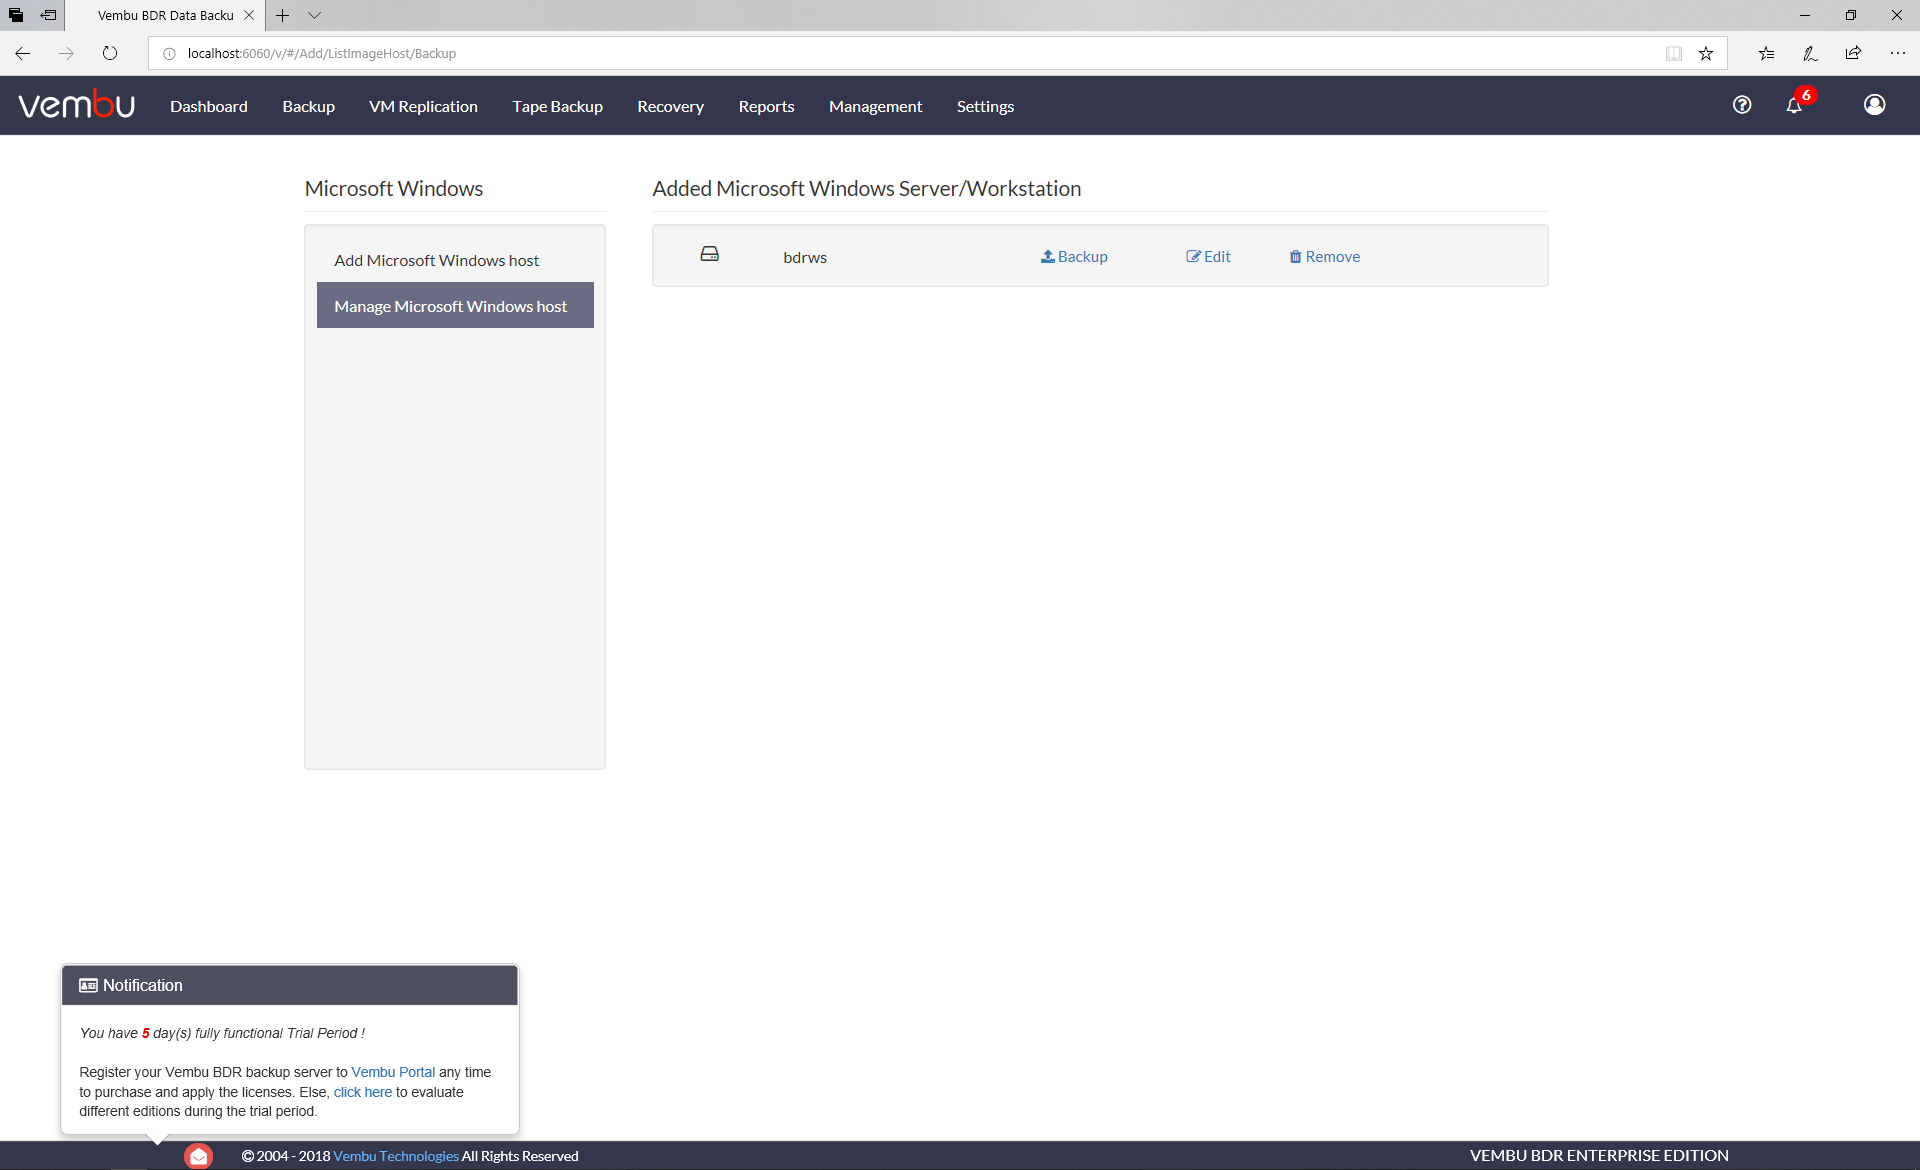The image size is (1920, 1170).
Task: Click the set tabs aside icon
Action: pos(48,15)
